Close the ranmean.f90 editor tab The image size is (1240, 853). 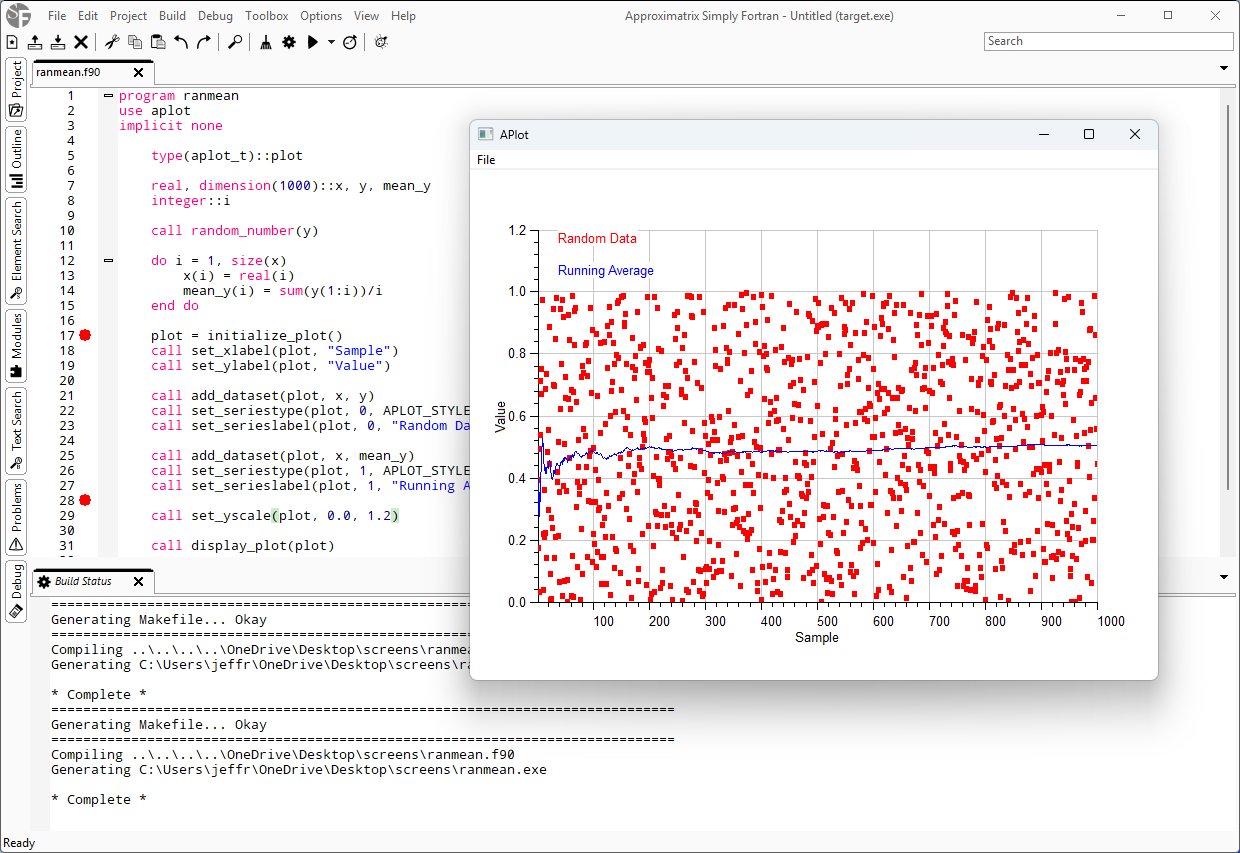(x=138, y=73)
